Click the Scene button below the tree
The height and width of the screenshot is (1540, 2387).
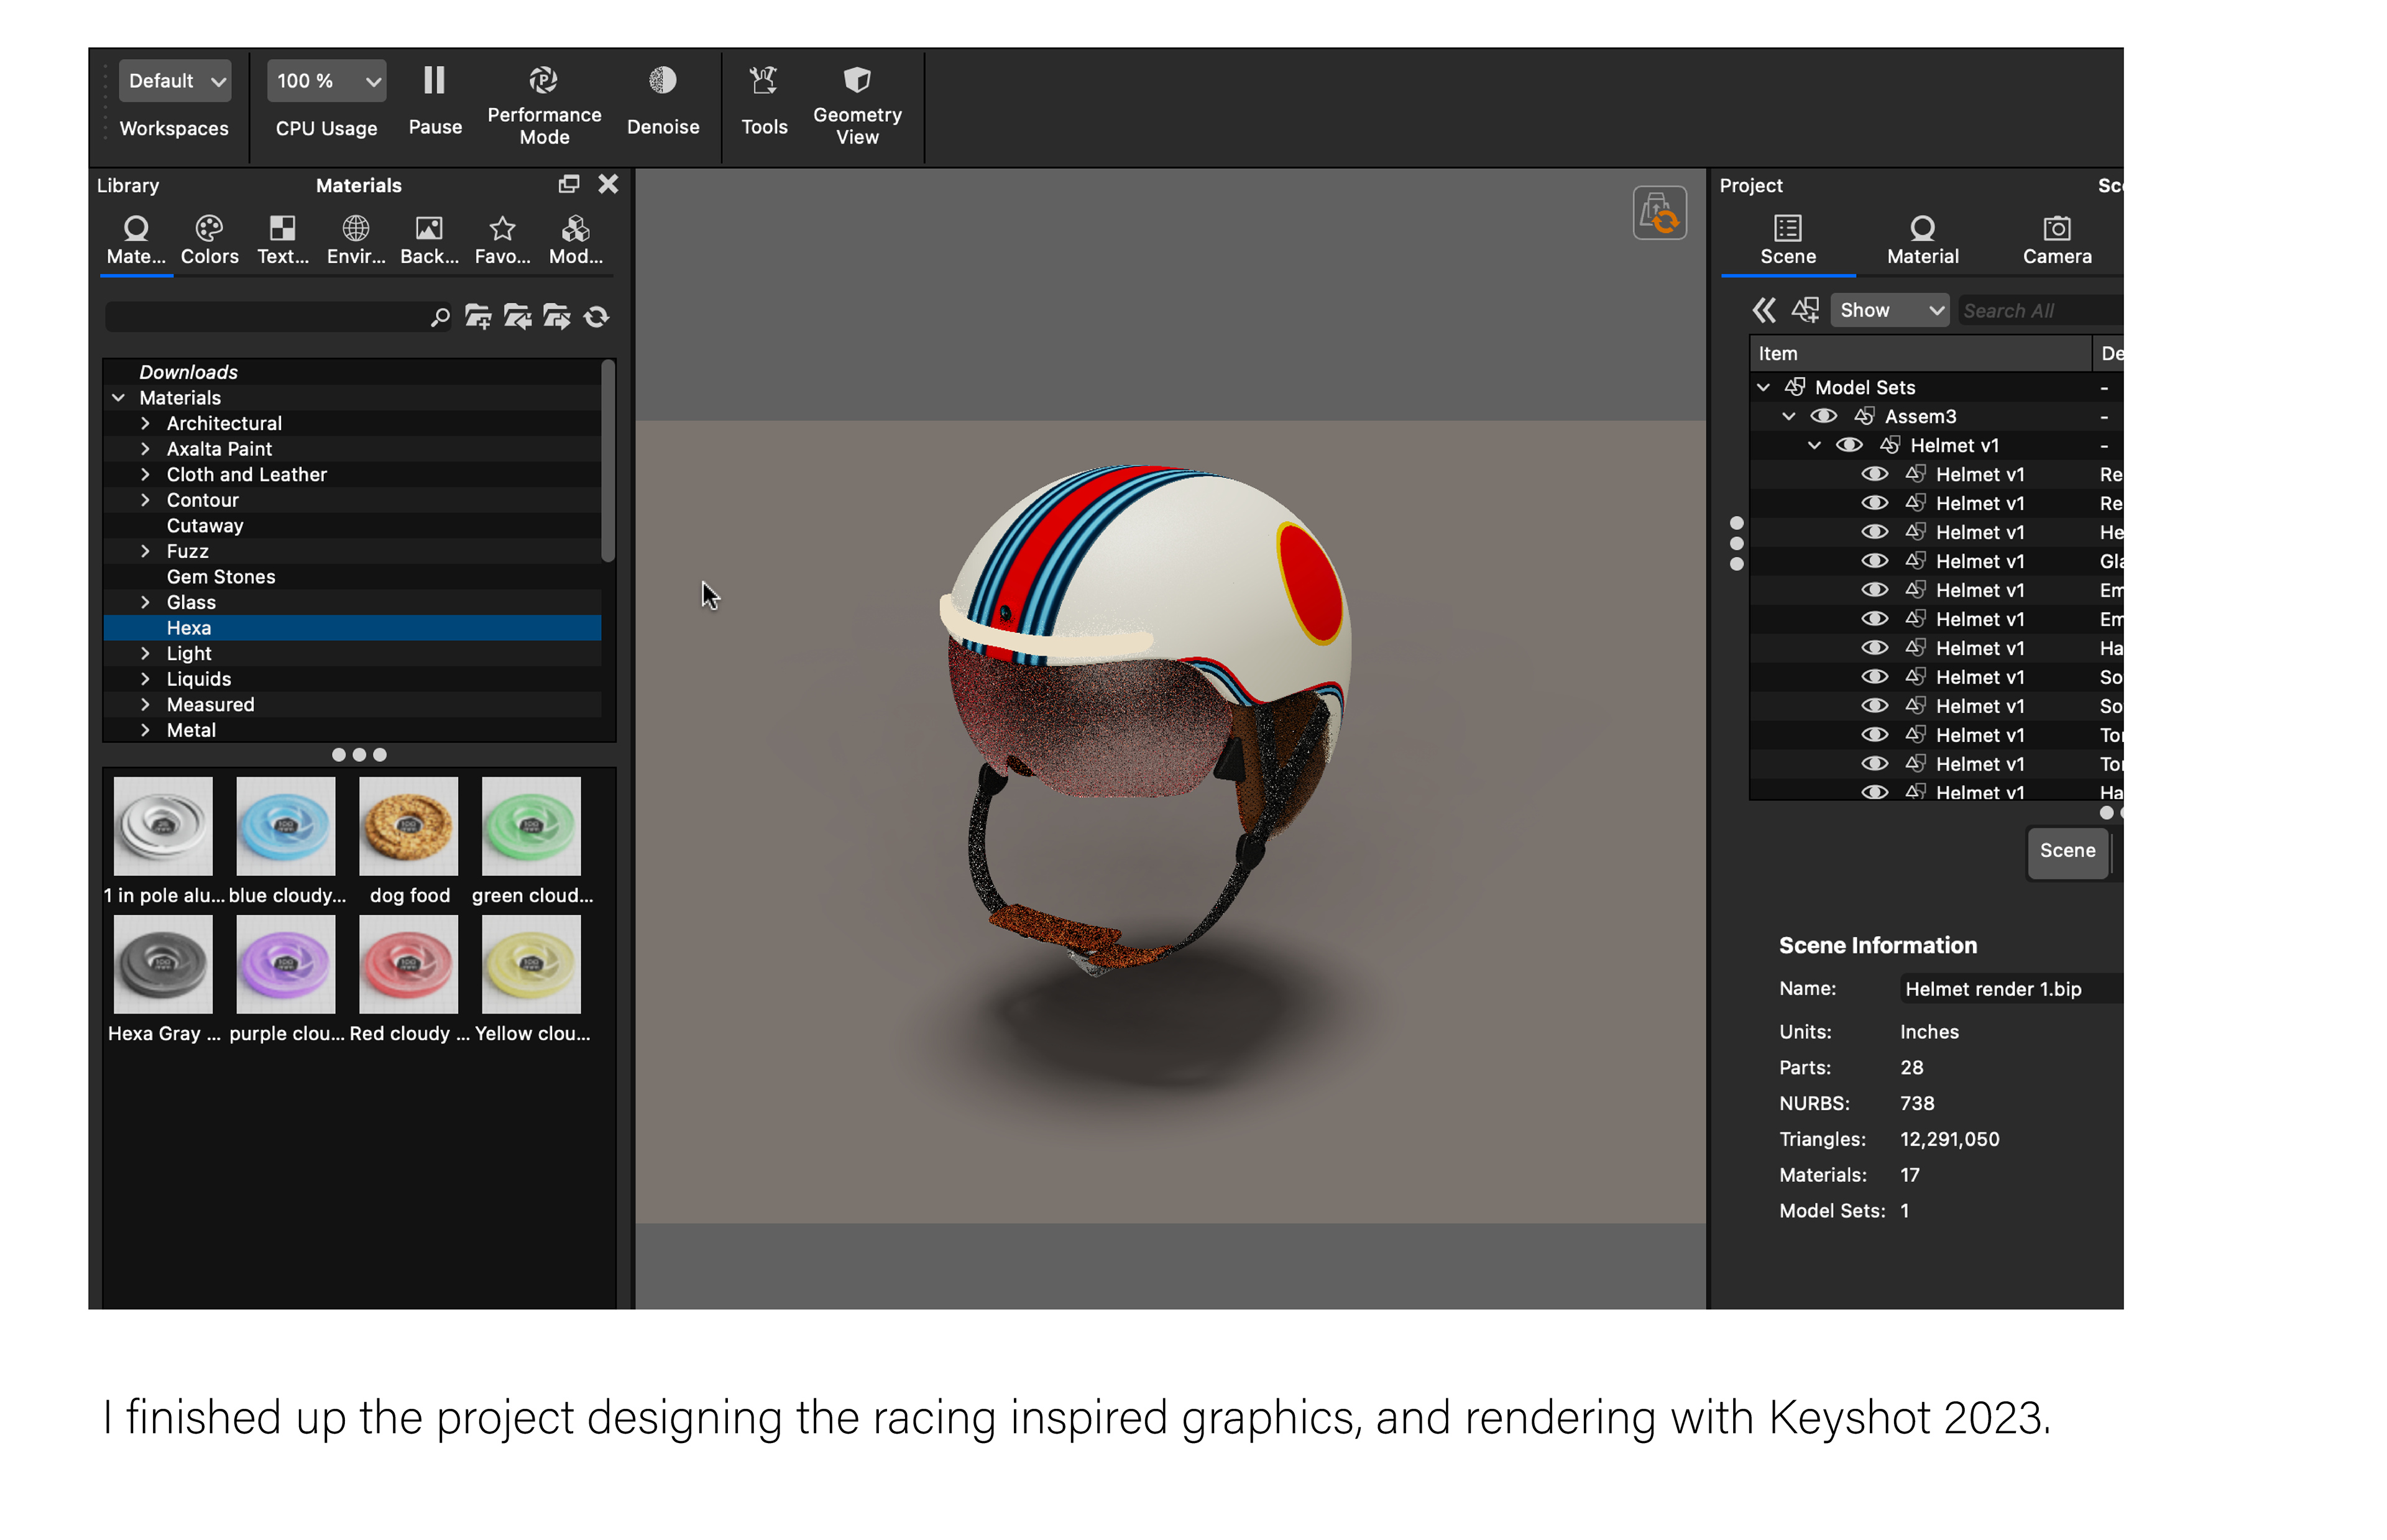2067,851
